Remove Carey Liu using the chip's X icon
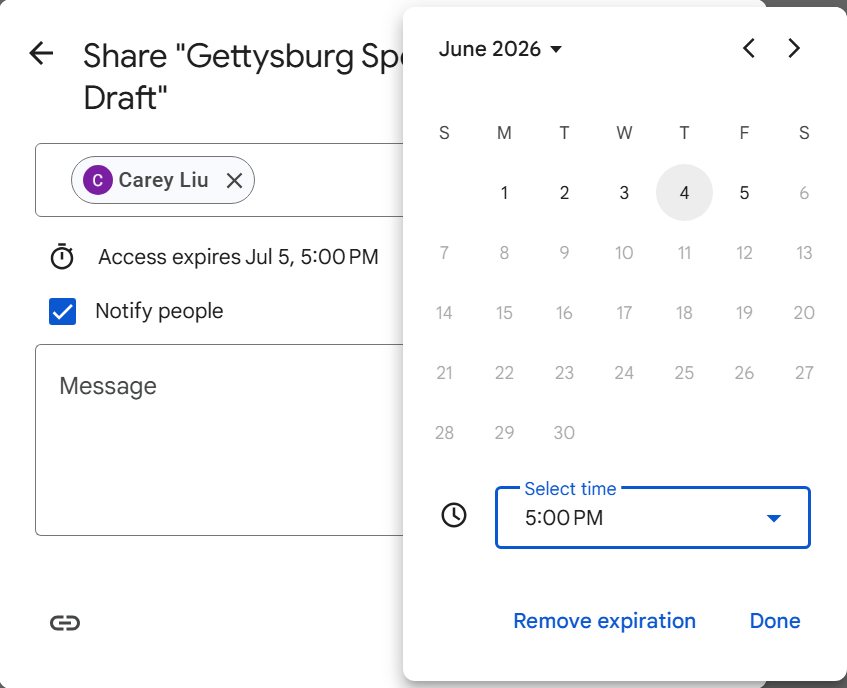This screenshot has width=847, height=688. 235,181
